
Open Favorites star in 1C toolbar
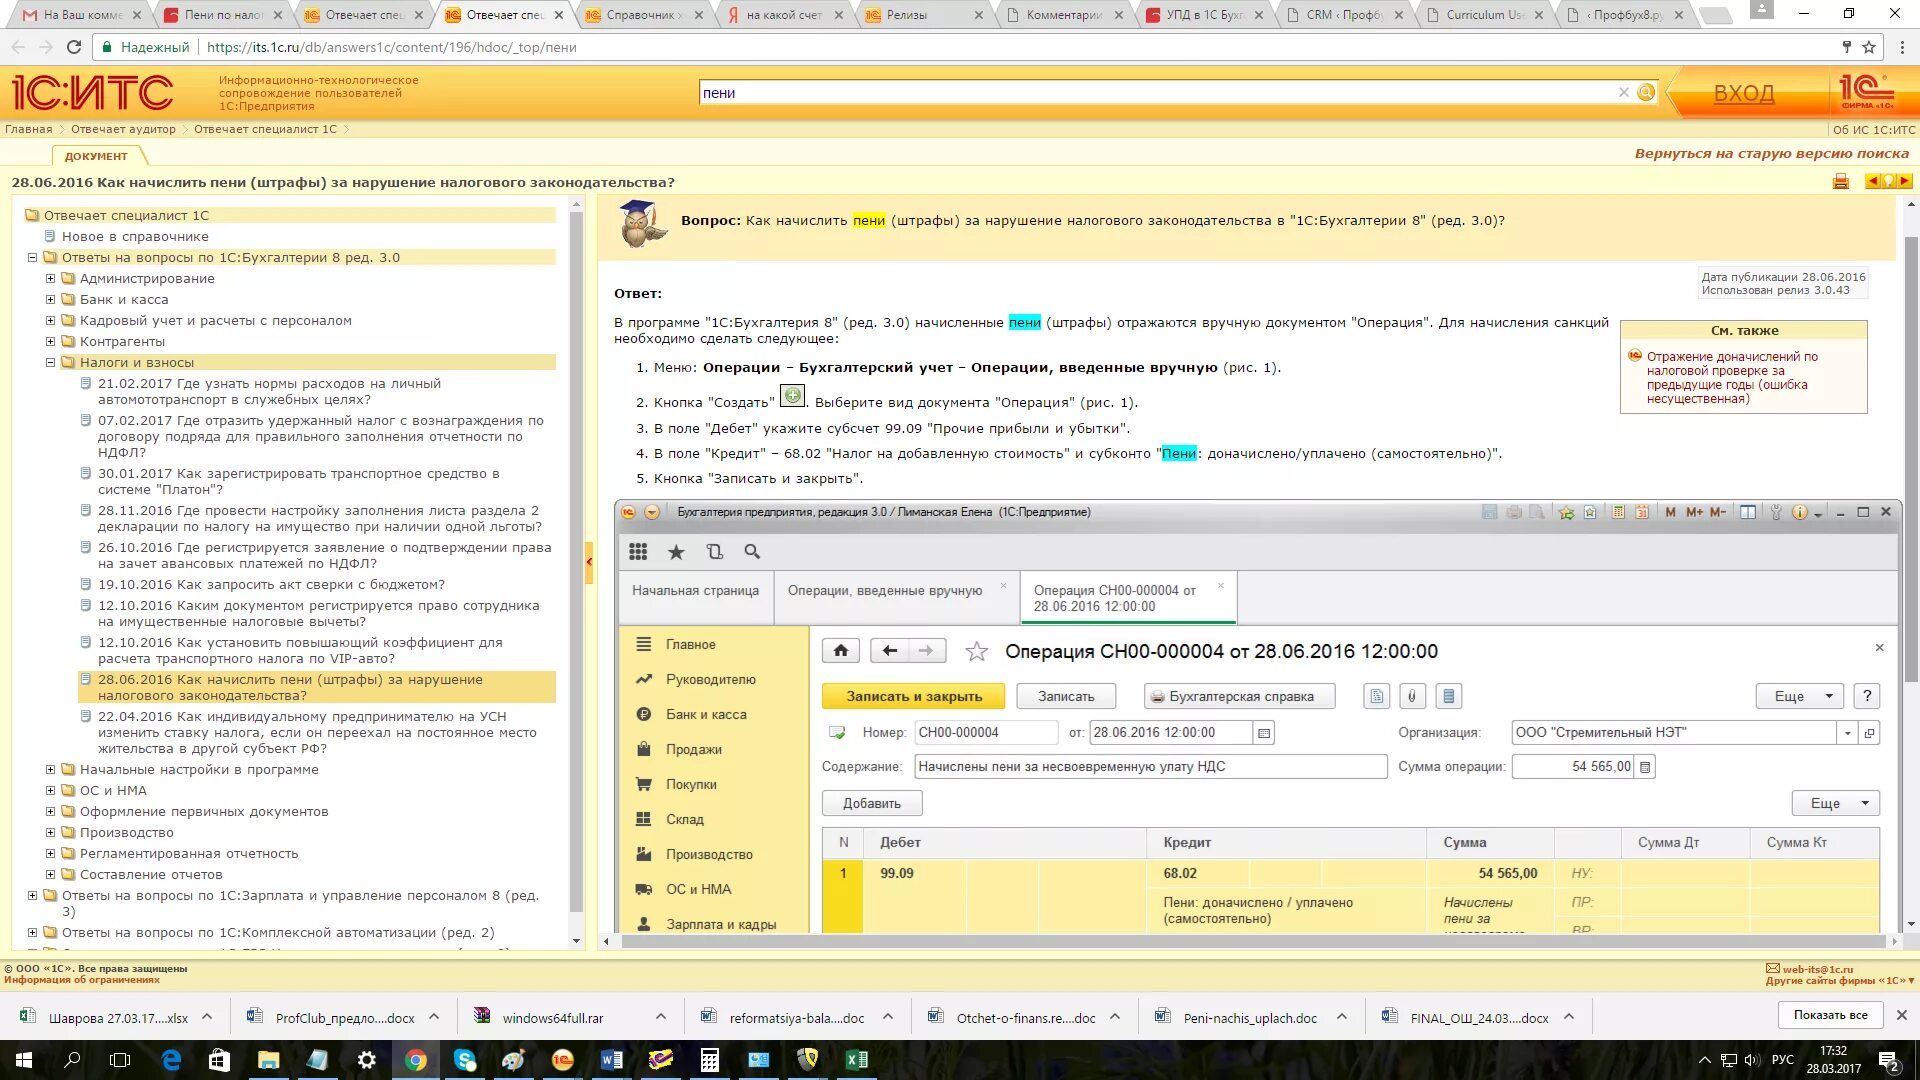click(676, 551)
